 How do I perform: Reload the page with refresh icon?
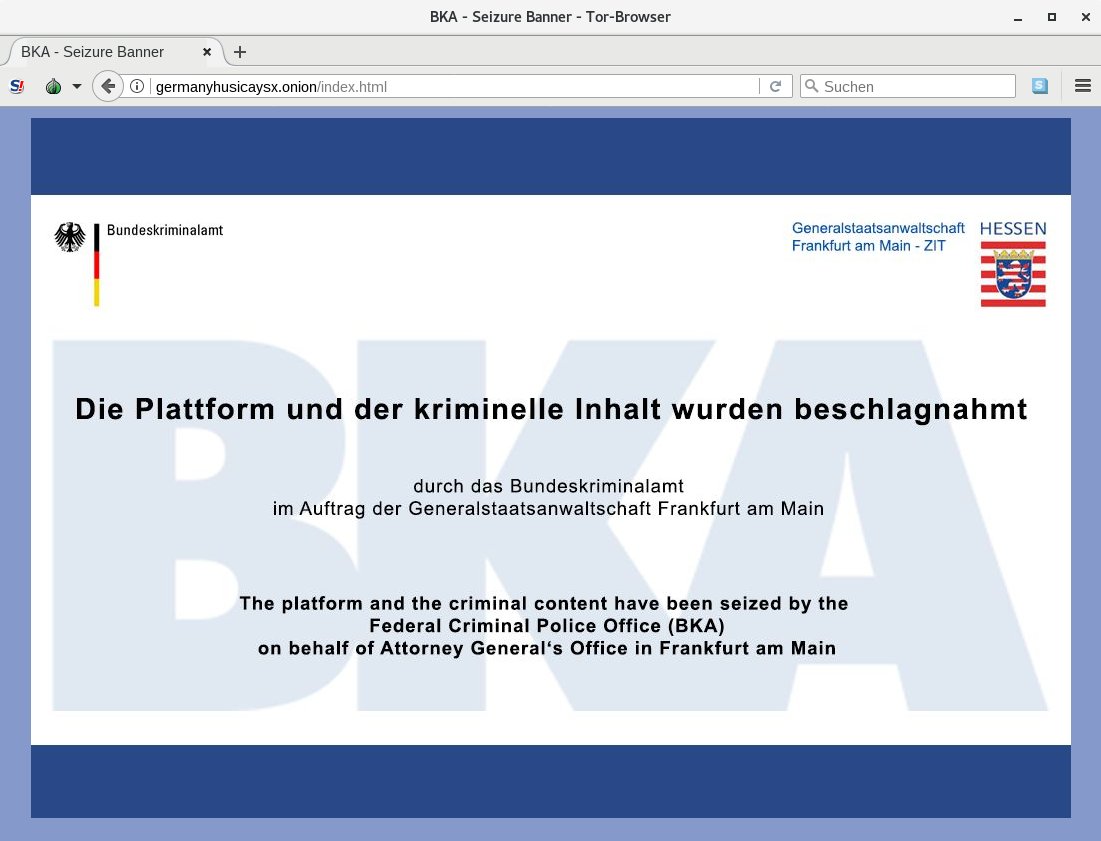tap(775, 86)
